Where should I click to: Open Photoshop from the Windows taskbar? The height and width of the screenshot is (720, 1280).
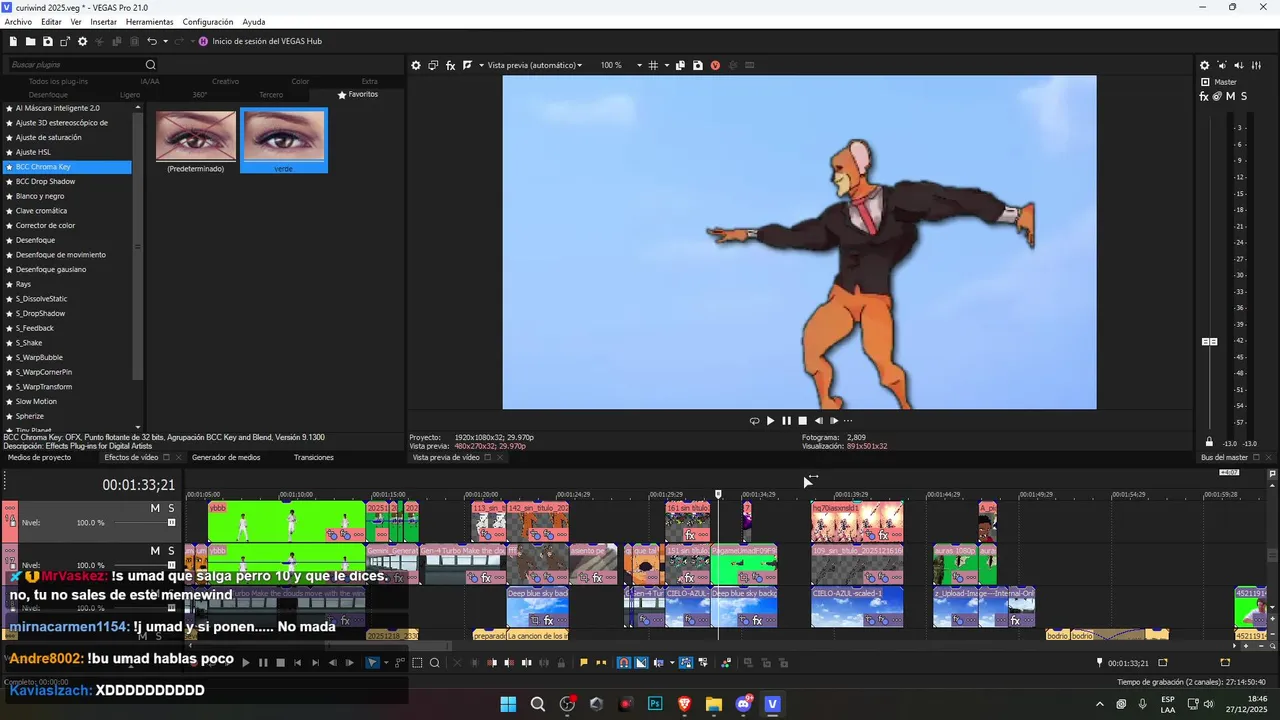(x=655, y=704)
